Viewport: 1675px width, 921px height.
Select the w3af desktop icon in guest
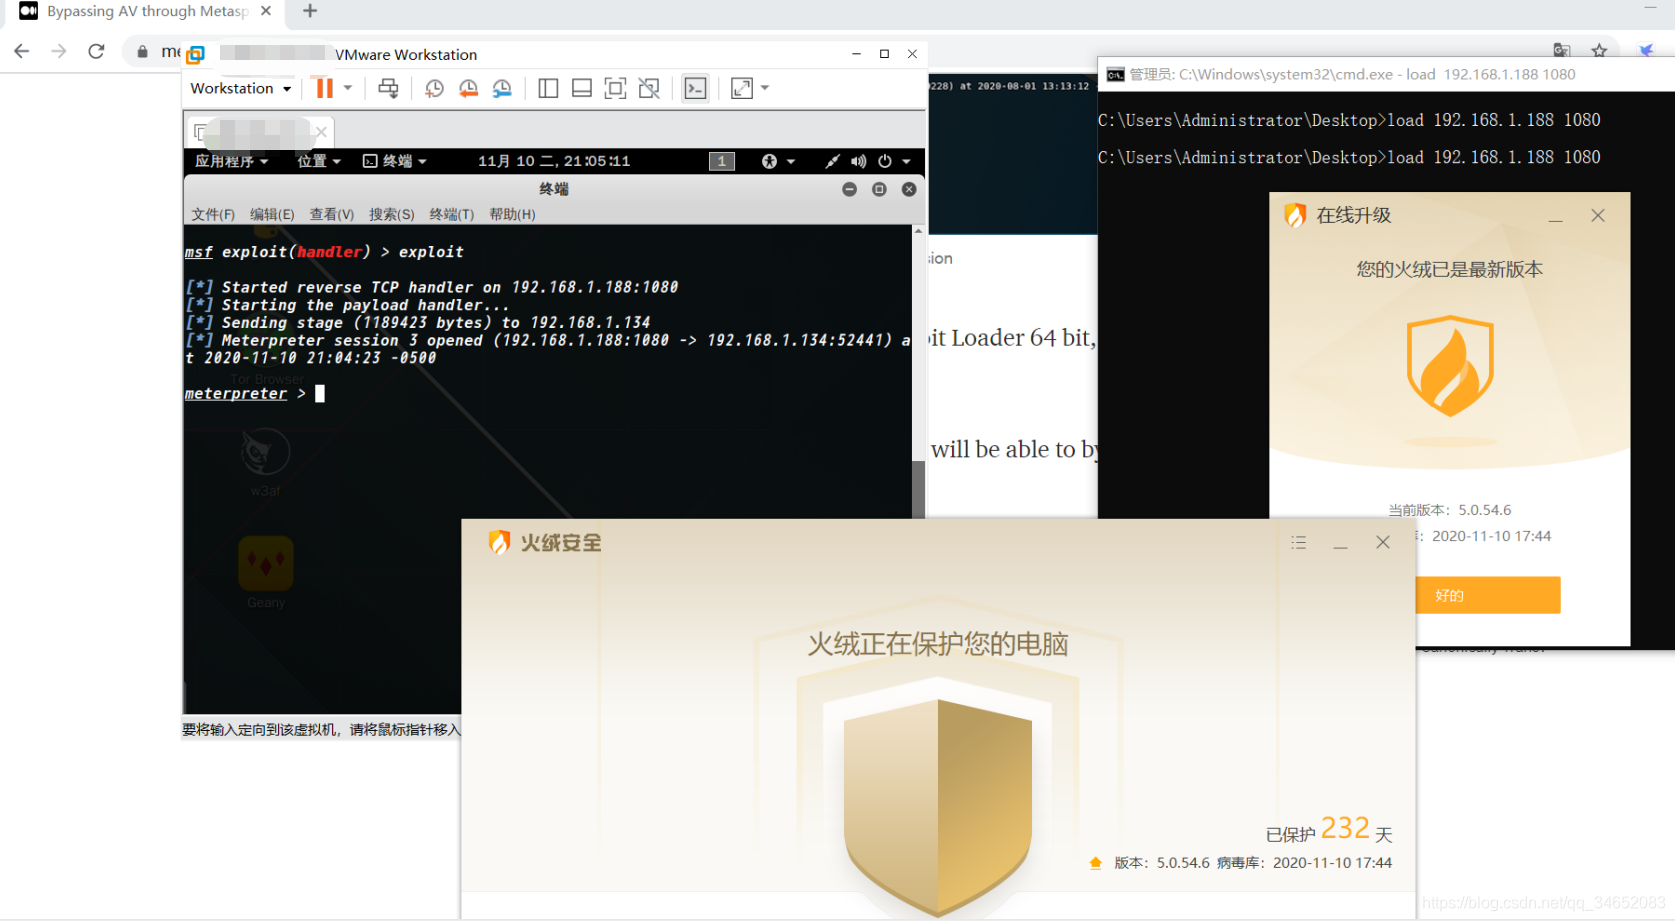pyautogui.click(x=265, y=462)
